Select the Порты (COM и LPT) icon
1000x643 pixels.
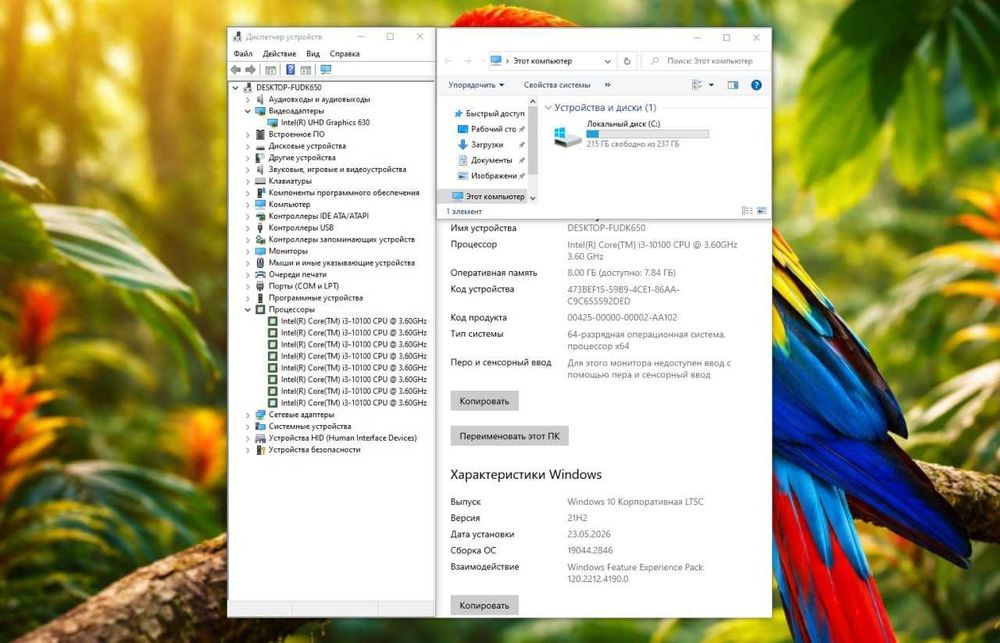pos(260,286)
